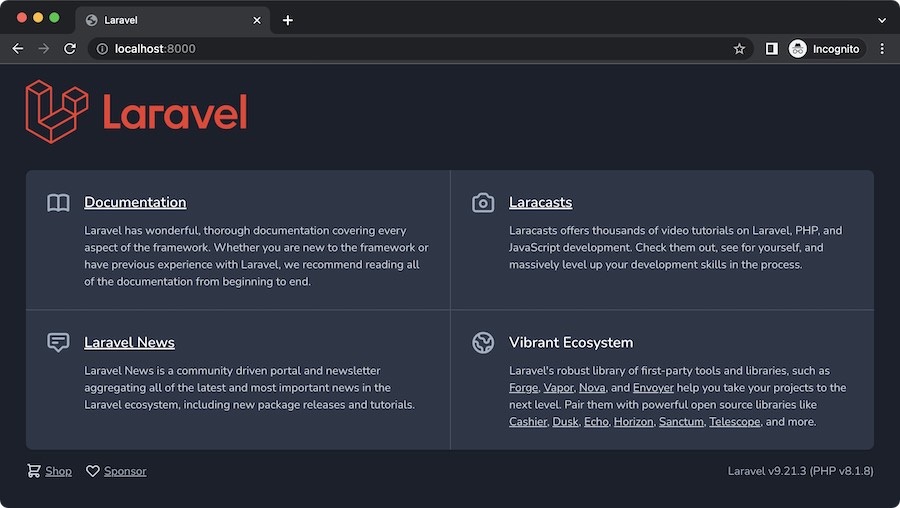
Task: Follow the Forge link
Action: pos(523,387)
